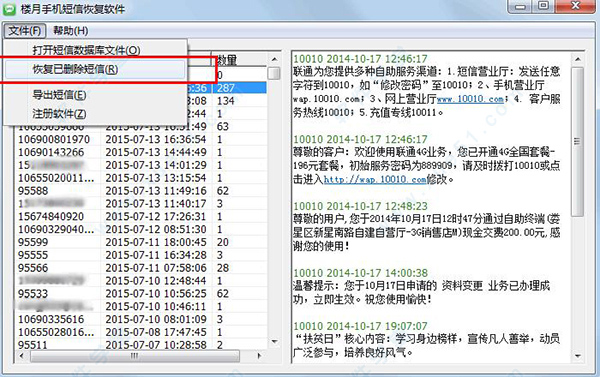Click message header 10010 2014-10-17 12:48:23
The width and height of the screenshot is (600, 377).
(x=360, y=206)
